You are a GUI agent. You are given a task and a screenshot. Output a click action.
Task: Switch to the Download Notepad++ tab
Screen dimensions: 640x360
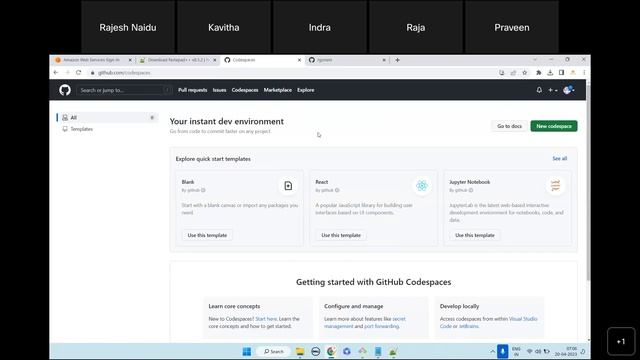[178, 60]
